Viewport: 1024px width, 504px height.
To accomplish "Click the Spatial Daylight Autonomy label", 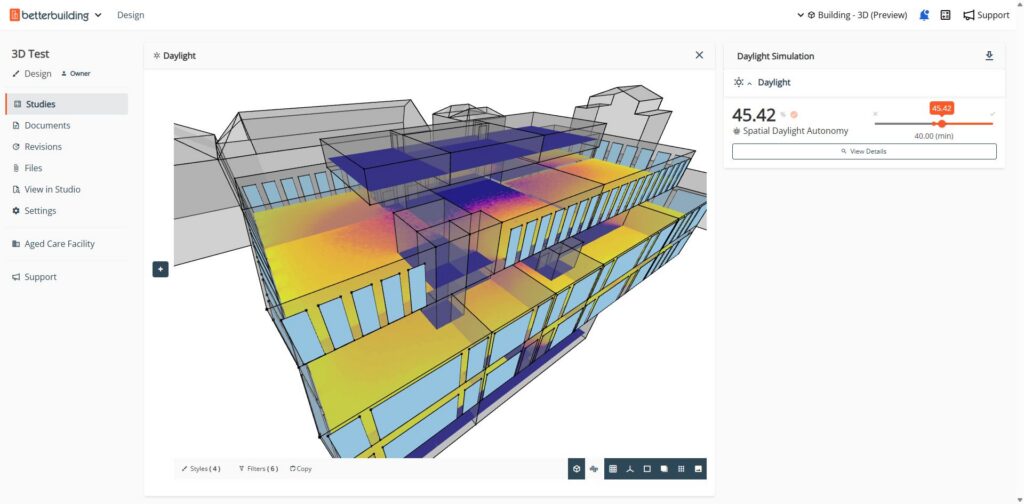I will tap(795, 131).
